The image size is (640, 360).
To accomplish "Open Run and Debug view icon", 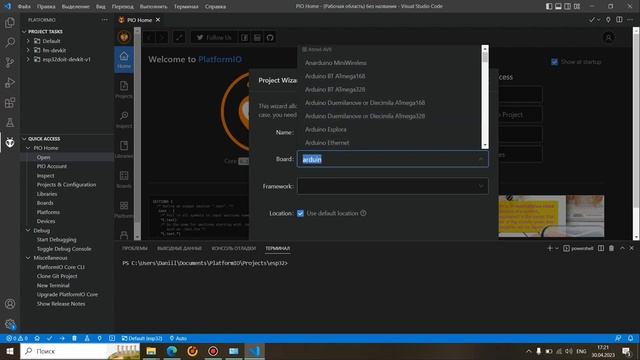I will (x=10, y=82).
